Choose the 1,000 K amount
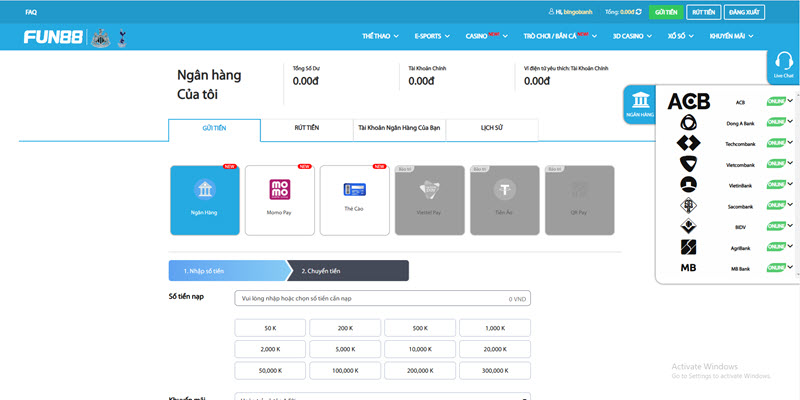This screenshot has width=800, height=400. (x=495, y=328)
